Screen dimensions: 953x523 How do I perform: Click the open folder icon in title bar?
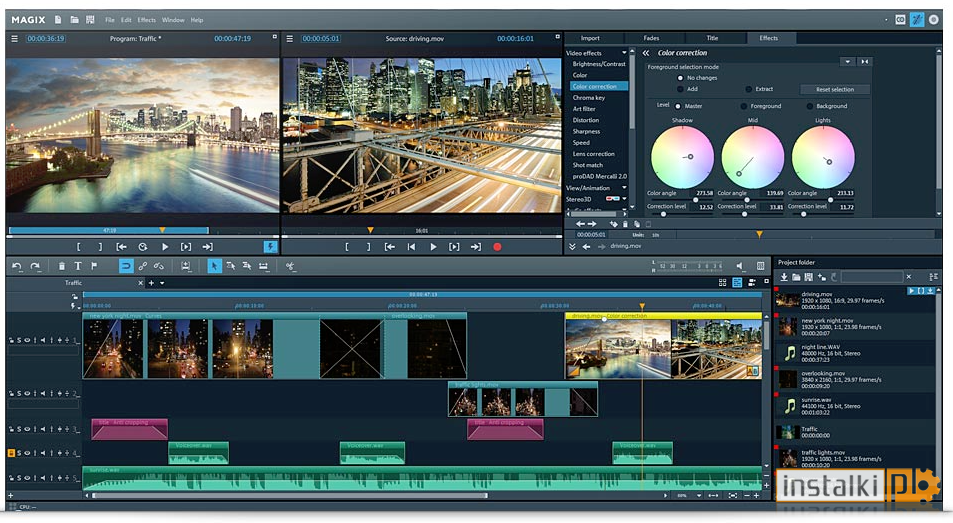[x=74, y=19]
